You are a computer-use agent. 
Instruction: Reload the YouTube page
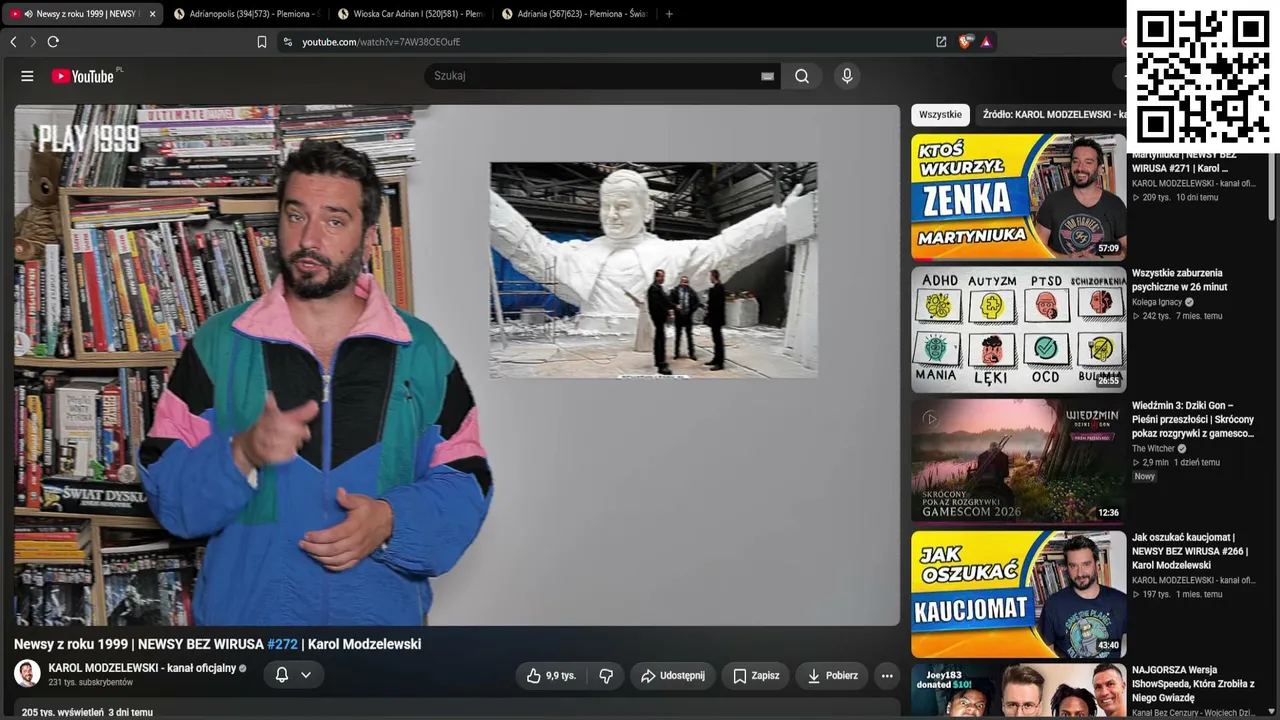pyautogui.click(x=53, y=42)
